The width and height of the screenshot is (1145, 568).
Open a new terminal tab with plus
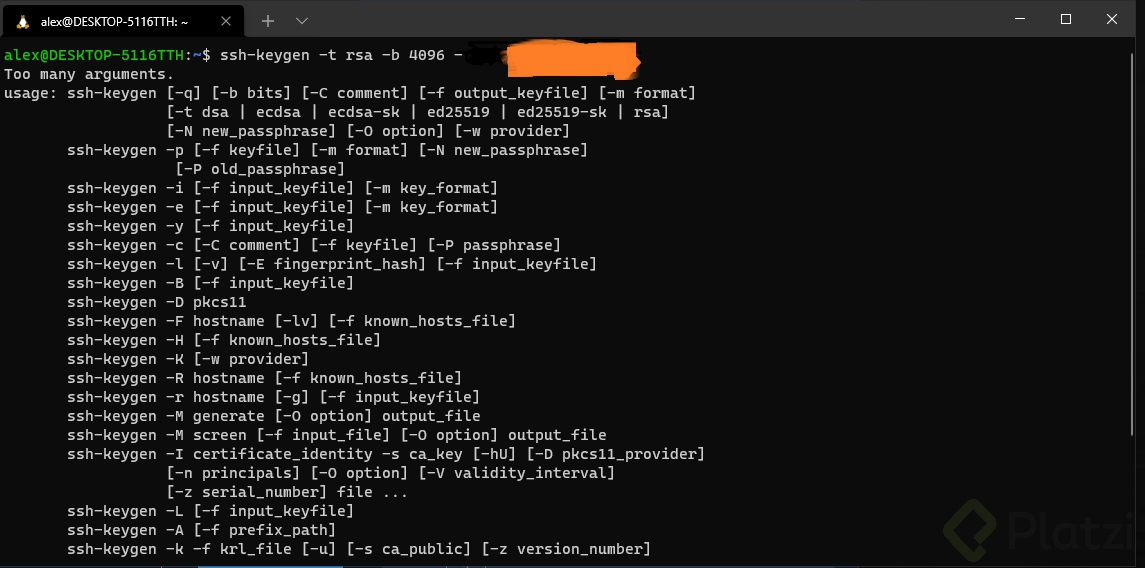click(x=267, y=21)
